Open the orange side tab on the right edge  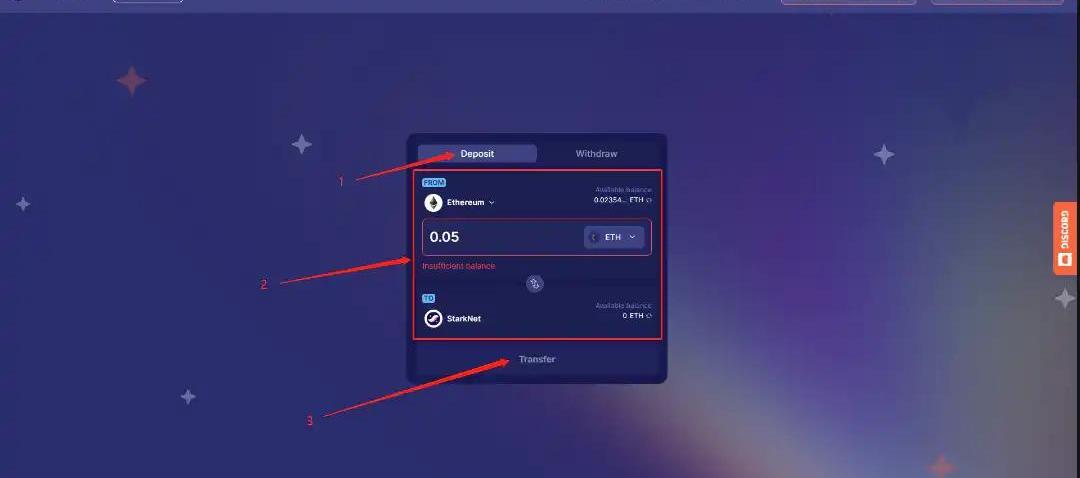[1066, 238]
